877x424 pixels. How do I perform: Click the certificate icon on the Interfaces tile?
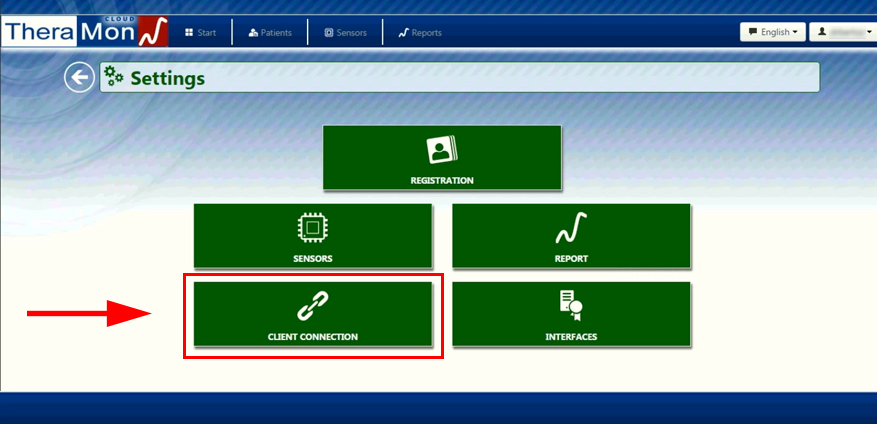click(x=571, y=305)
